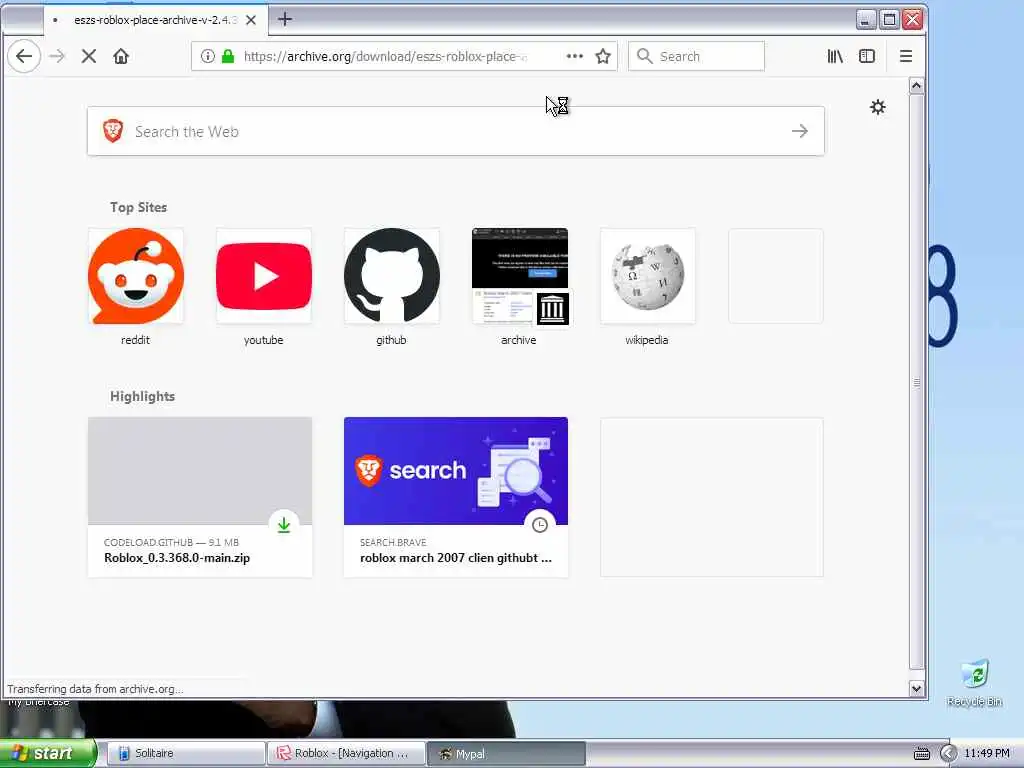
Task: Click the Roblox_0.3.368.0-main.zip highlight card
Action: pyautogui.click(x=200, y=497)
